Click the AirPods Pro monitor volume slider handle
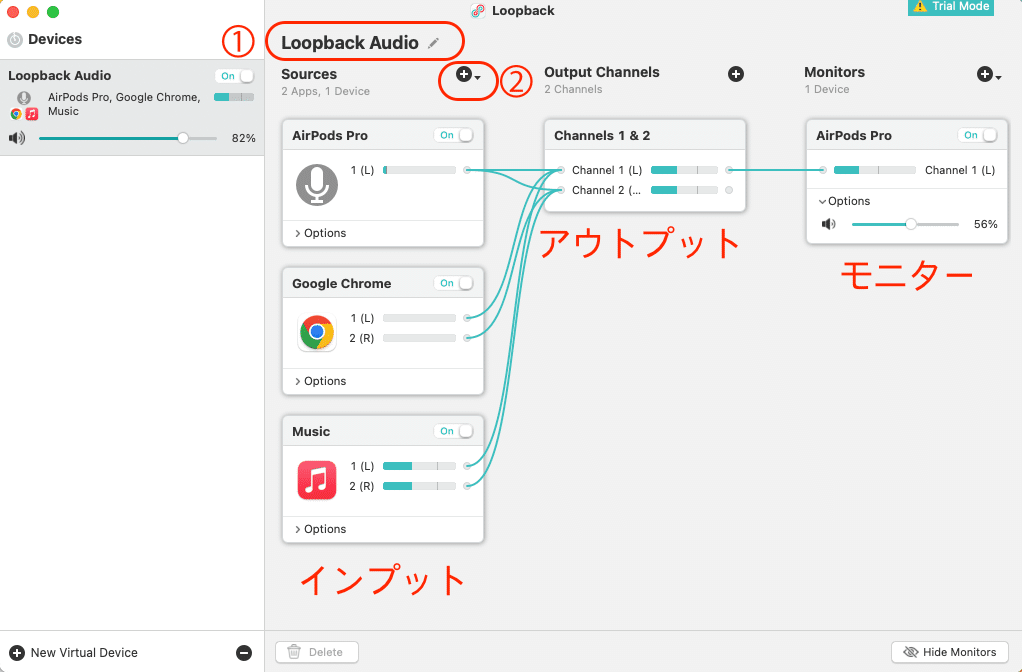Screen dimensions: 1022x672 click(x=911, y=224)
